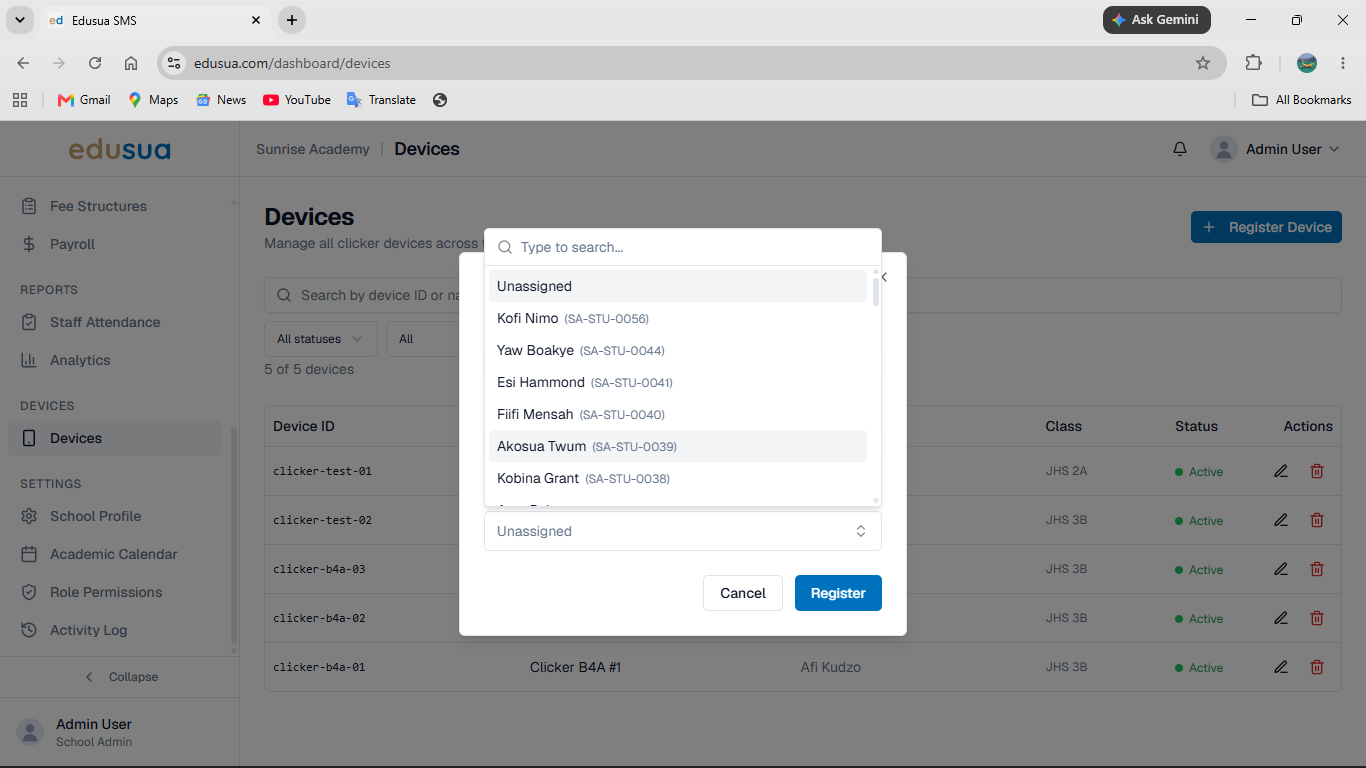Bookmark this page with star icon
Viewport: 1366px width, 768px height.
pos(1203,63)
